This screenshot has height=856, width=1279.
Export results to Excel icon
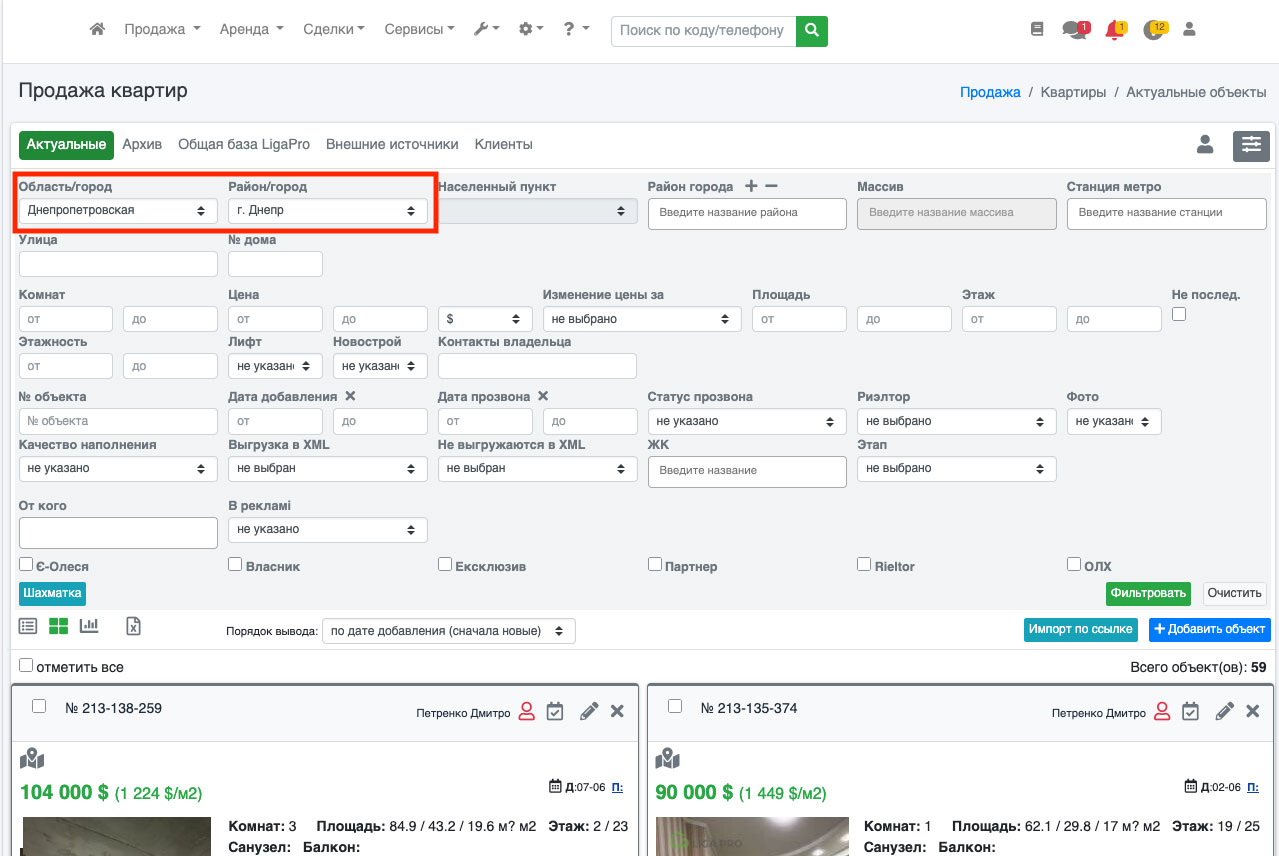[x=133, y=626]
